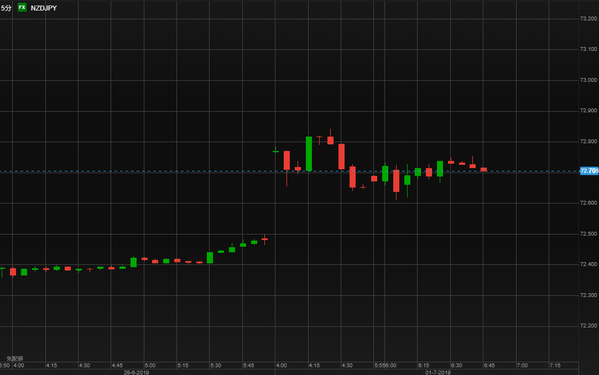Click the 29-6-2019 date label
This screenshot has height=375, width=599.
click(136, 372)
